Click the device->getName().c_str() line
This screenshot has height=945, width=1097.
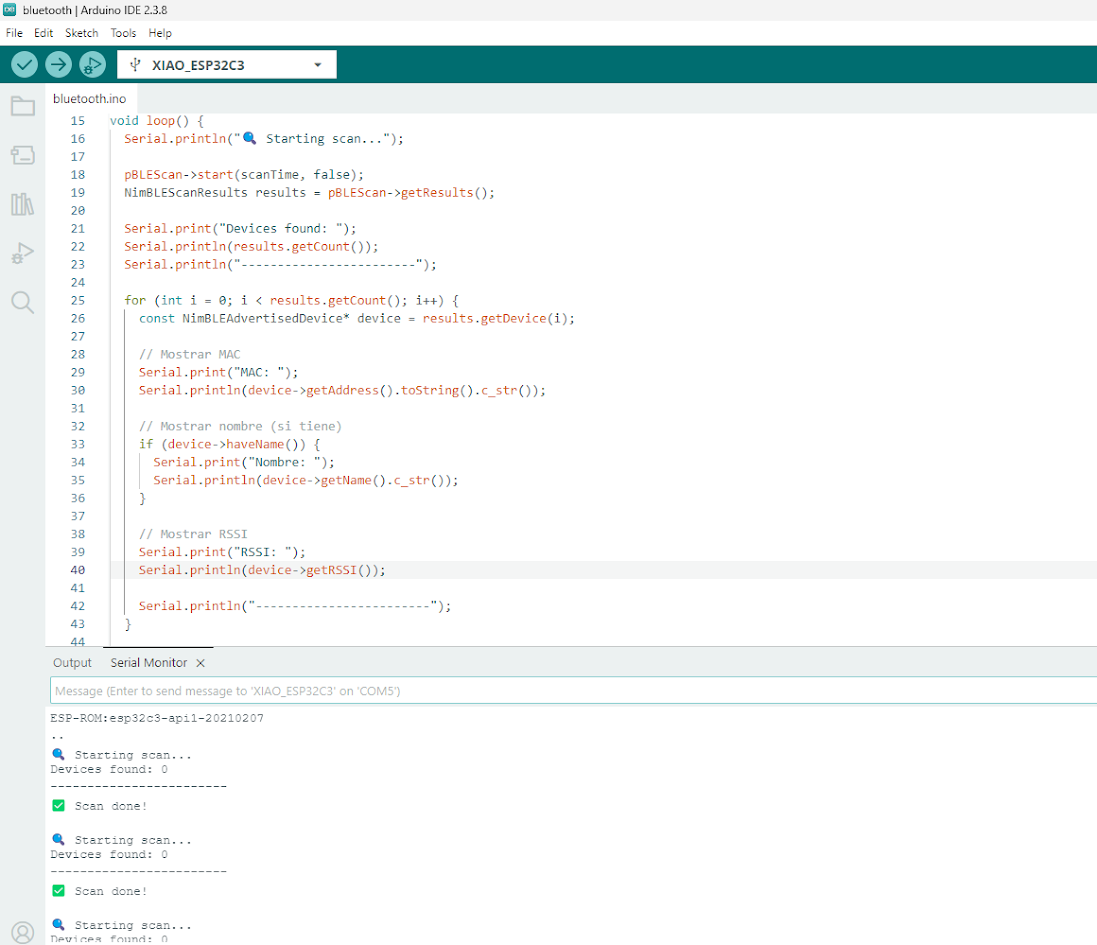coord(306,481)
